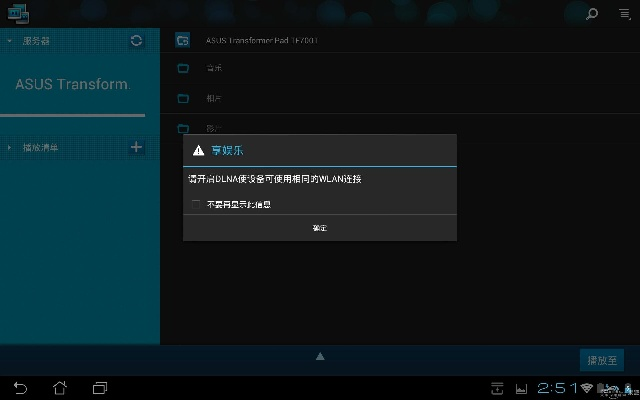Expand the 播放清单 playlist section
This screenshot has width=640, height=400.
coord(10,148)
